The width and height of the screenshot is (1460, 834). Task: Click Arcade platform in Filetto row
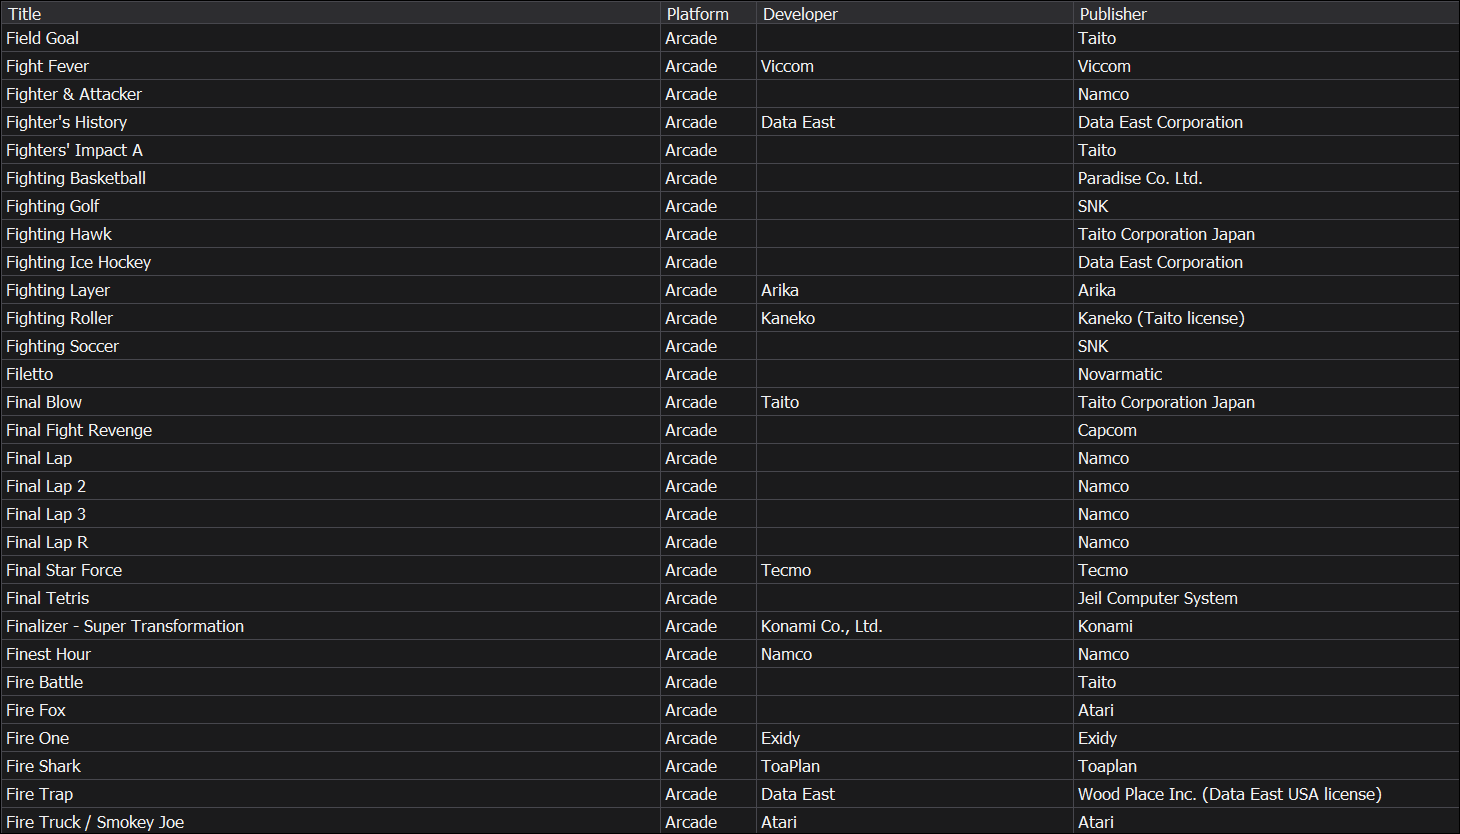click(x=691, y=374)
